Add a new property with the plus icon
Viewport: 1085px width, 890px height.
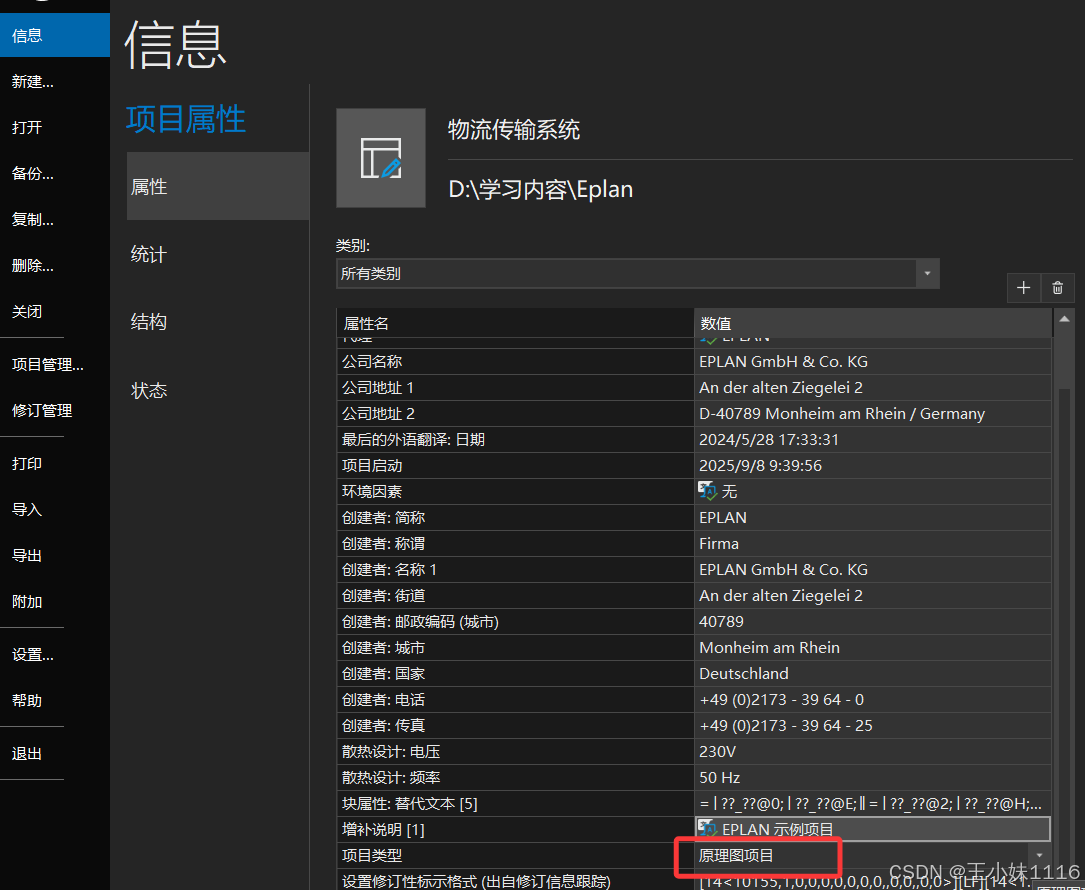1023,287
